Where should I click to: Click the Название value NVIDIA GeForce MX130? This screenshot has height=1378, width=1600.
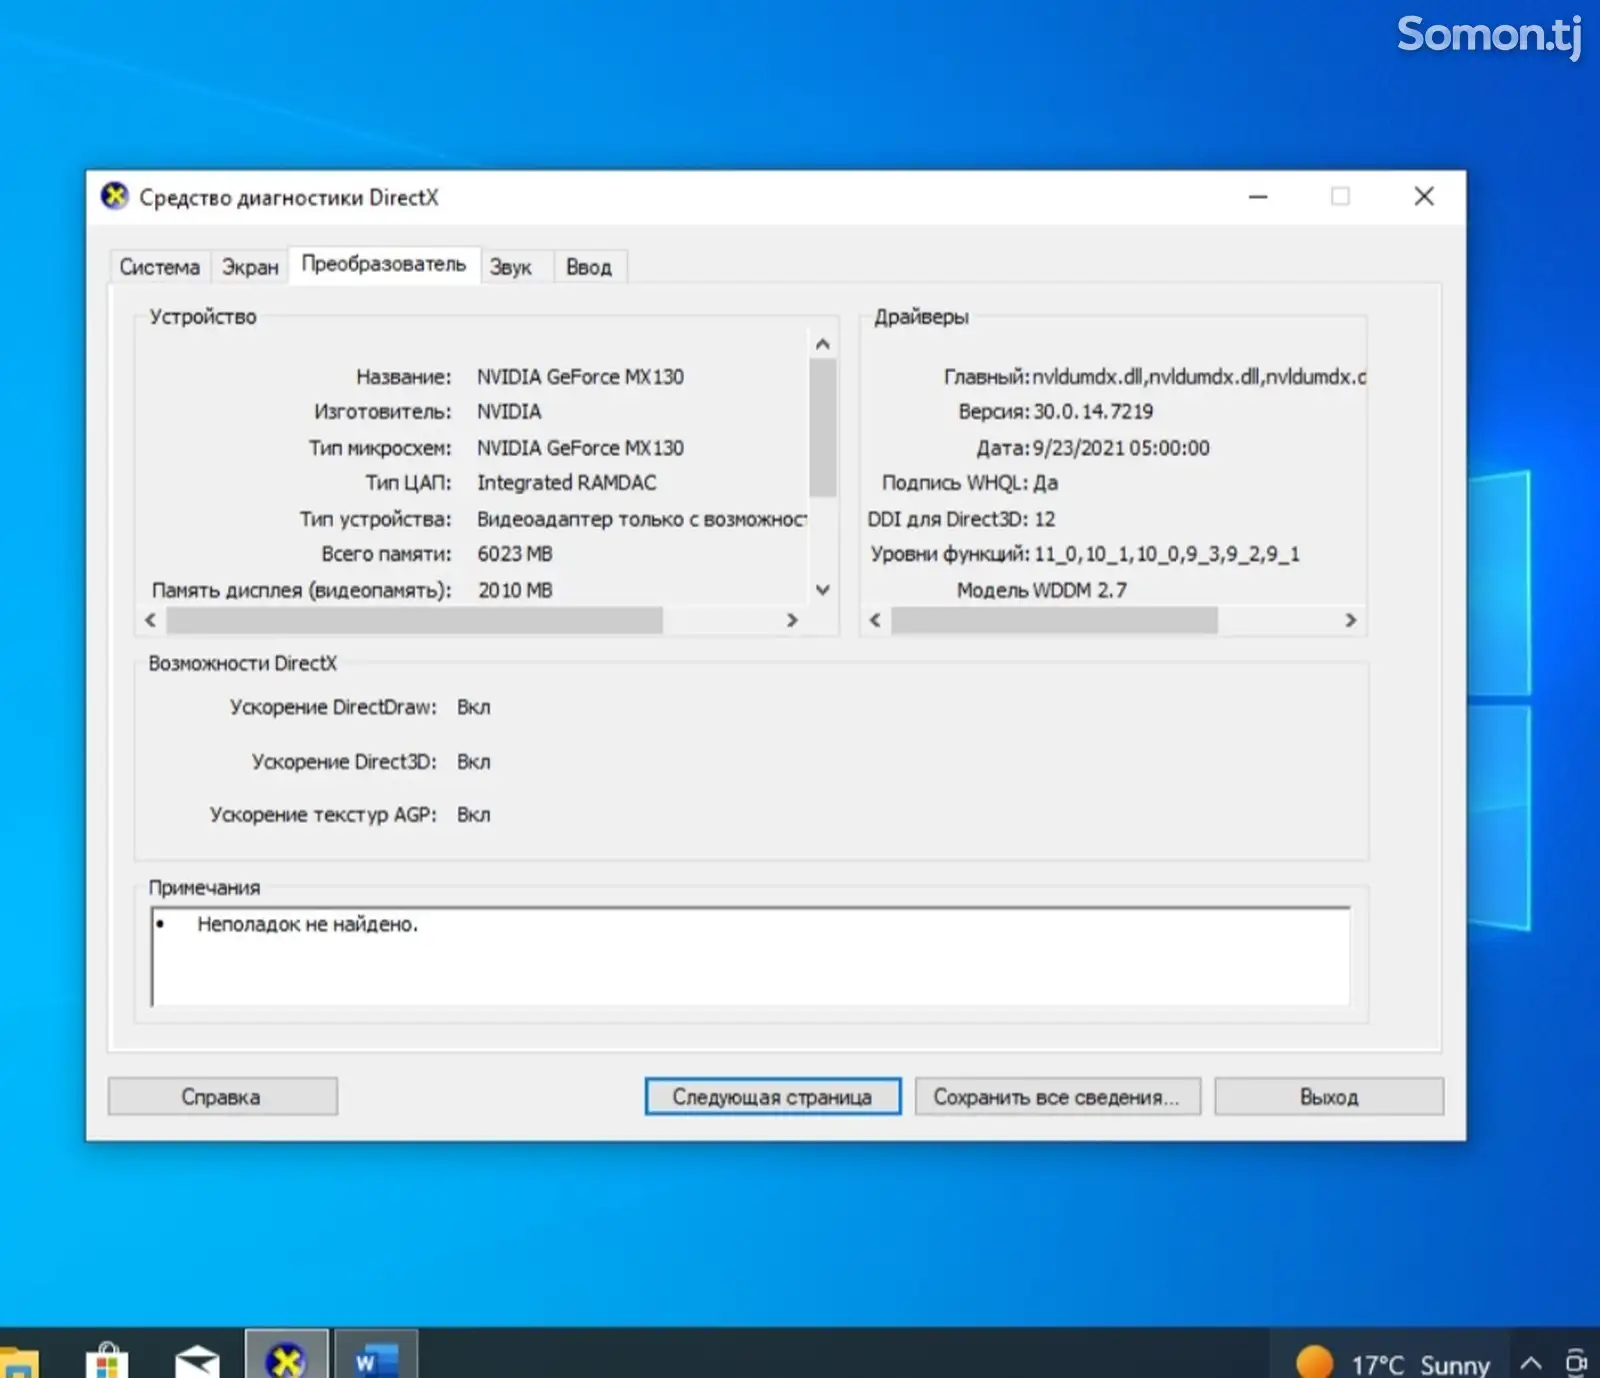(x=580, y=377)
